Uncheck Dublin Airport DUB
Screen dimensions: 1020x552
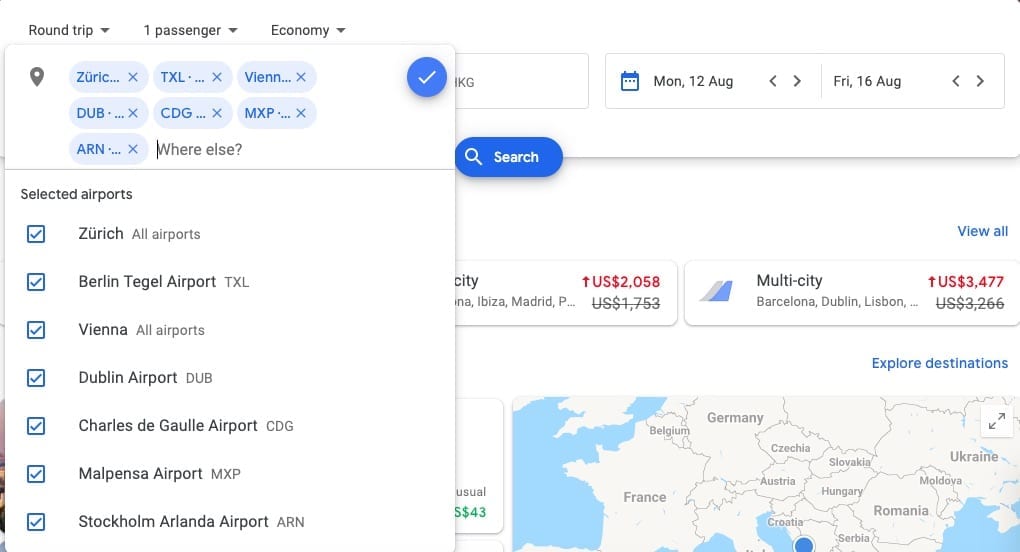tap(36, 378)
